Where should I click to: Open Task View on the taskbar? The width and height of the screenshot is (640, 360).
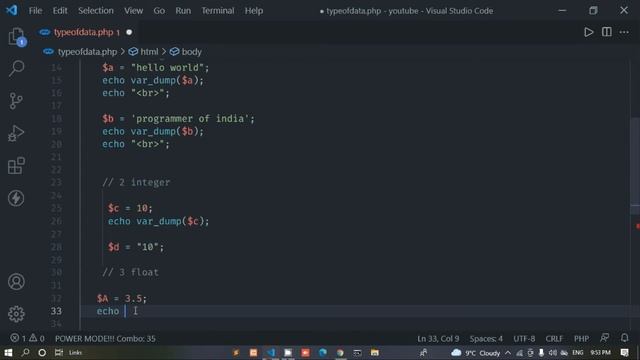59,352
